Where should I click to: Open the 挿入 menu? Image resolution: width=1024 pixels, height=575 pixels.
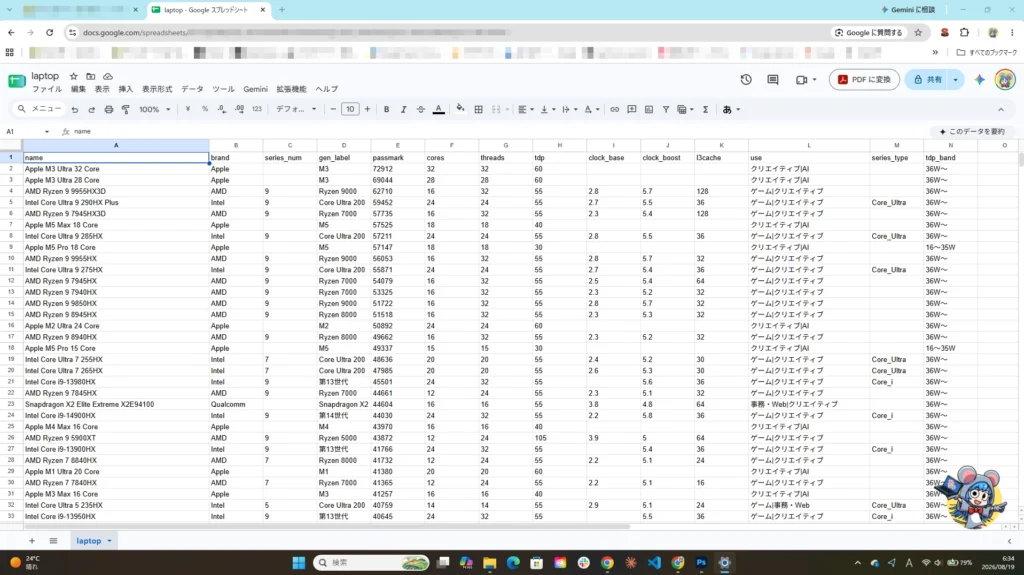[125, 90]
